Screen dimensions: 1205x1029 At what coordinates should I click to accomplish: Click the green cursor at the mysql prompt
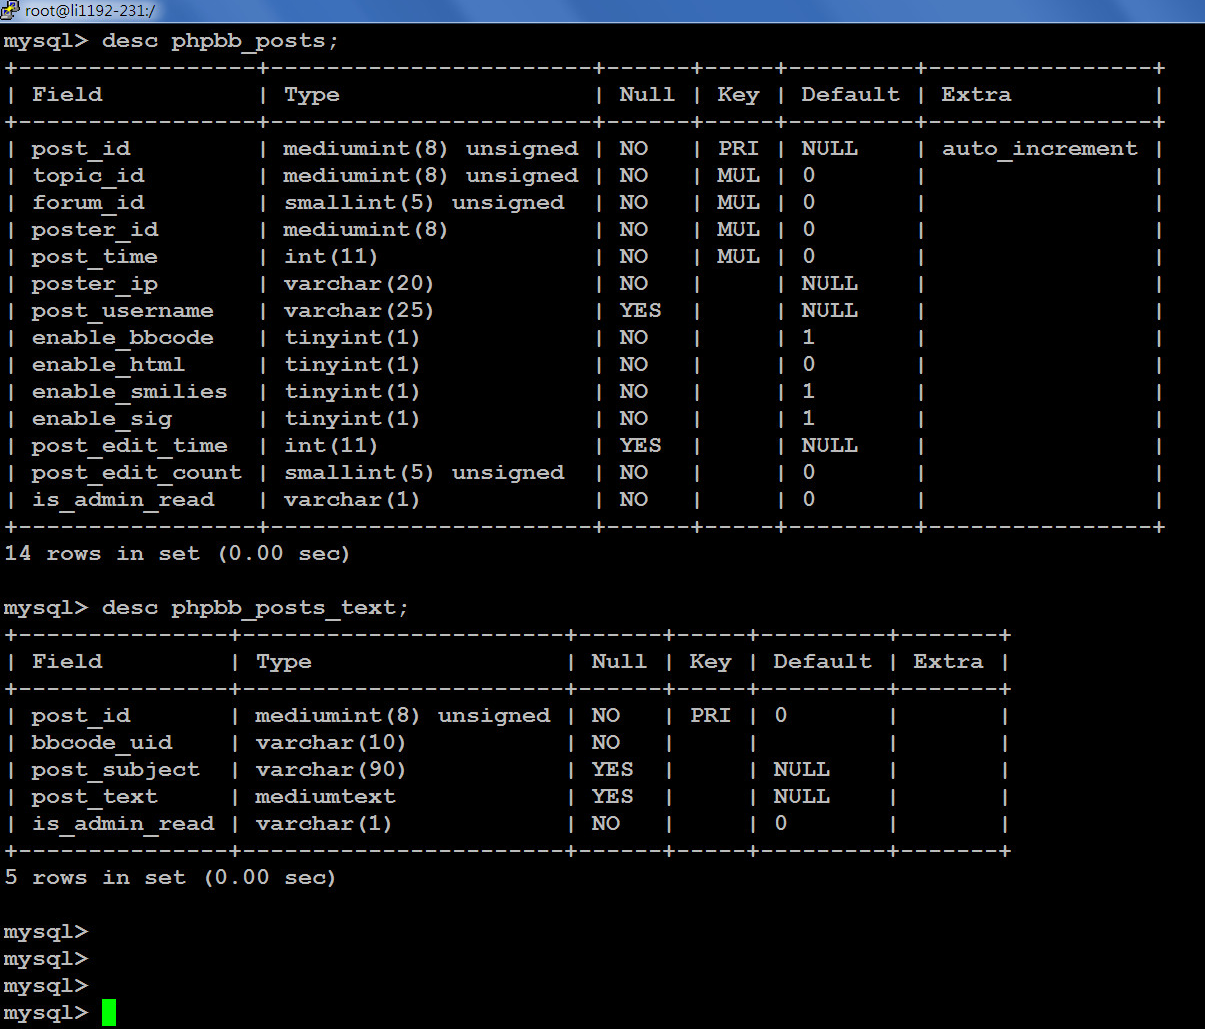pos(109,1013)
